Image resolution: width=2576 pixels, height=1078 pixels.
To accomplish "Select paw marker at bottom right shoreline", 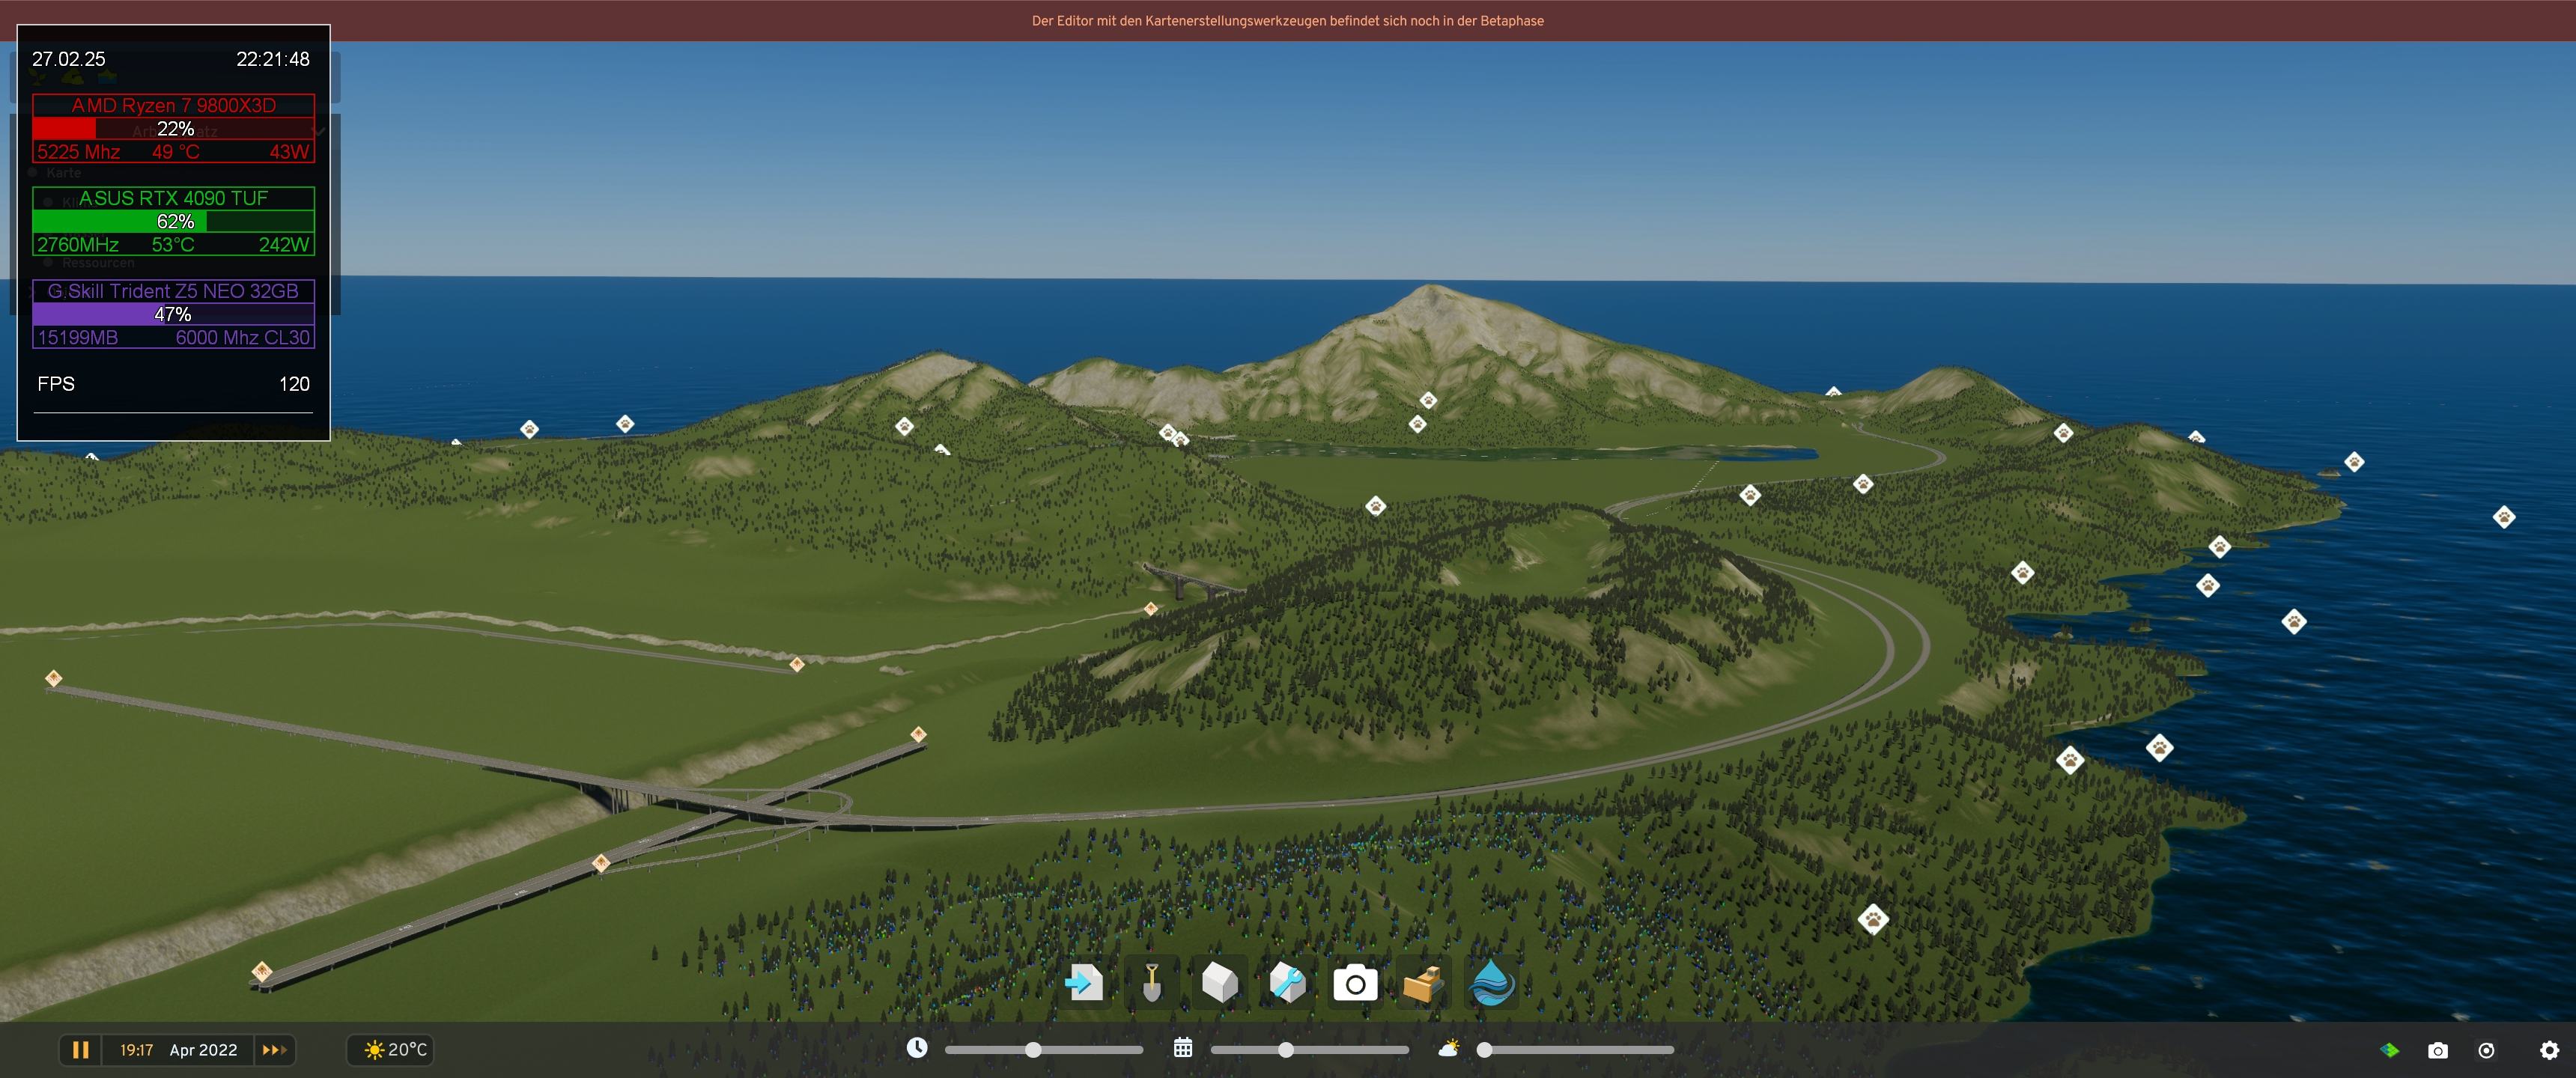I will point(1872,919).
